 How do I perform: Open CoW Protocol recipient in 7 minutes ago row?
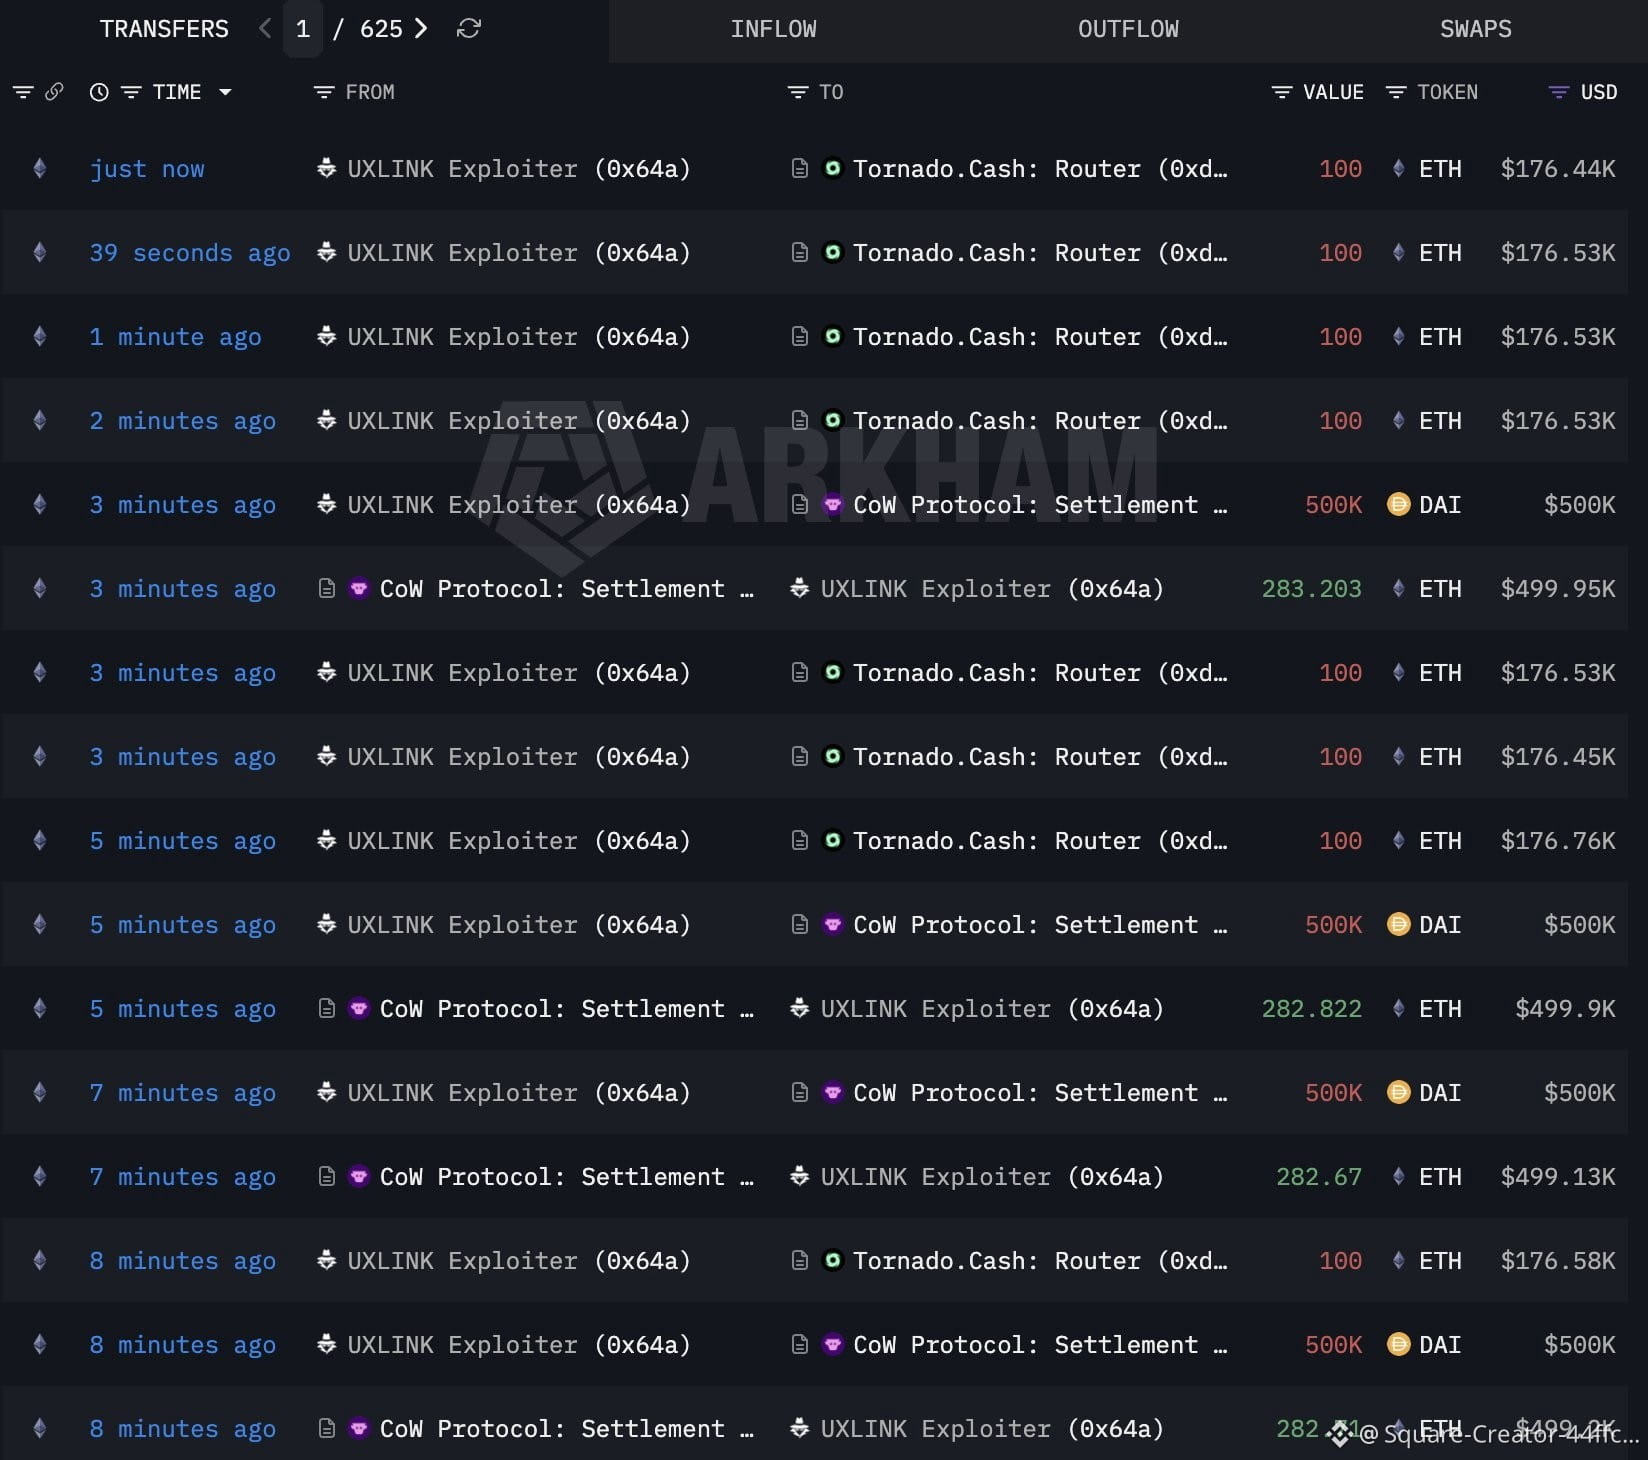pyautogui.click(x=1040, y=1093)
